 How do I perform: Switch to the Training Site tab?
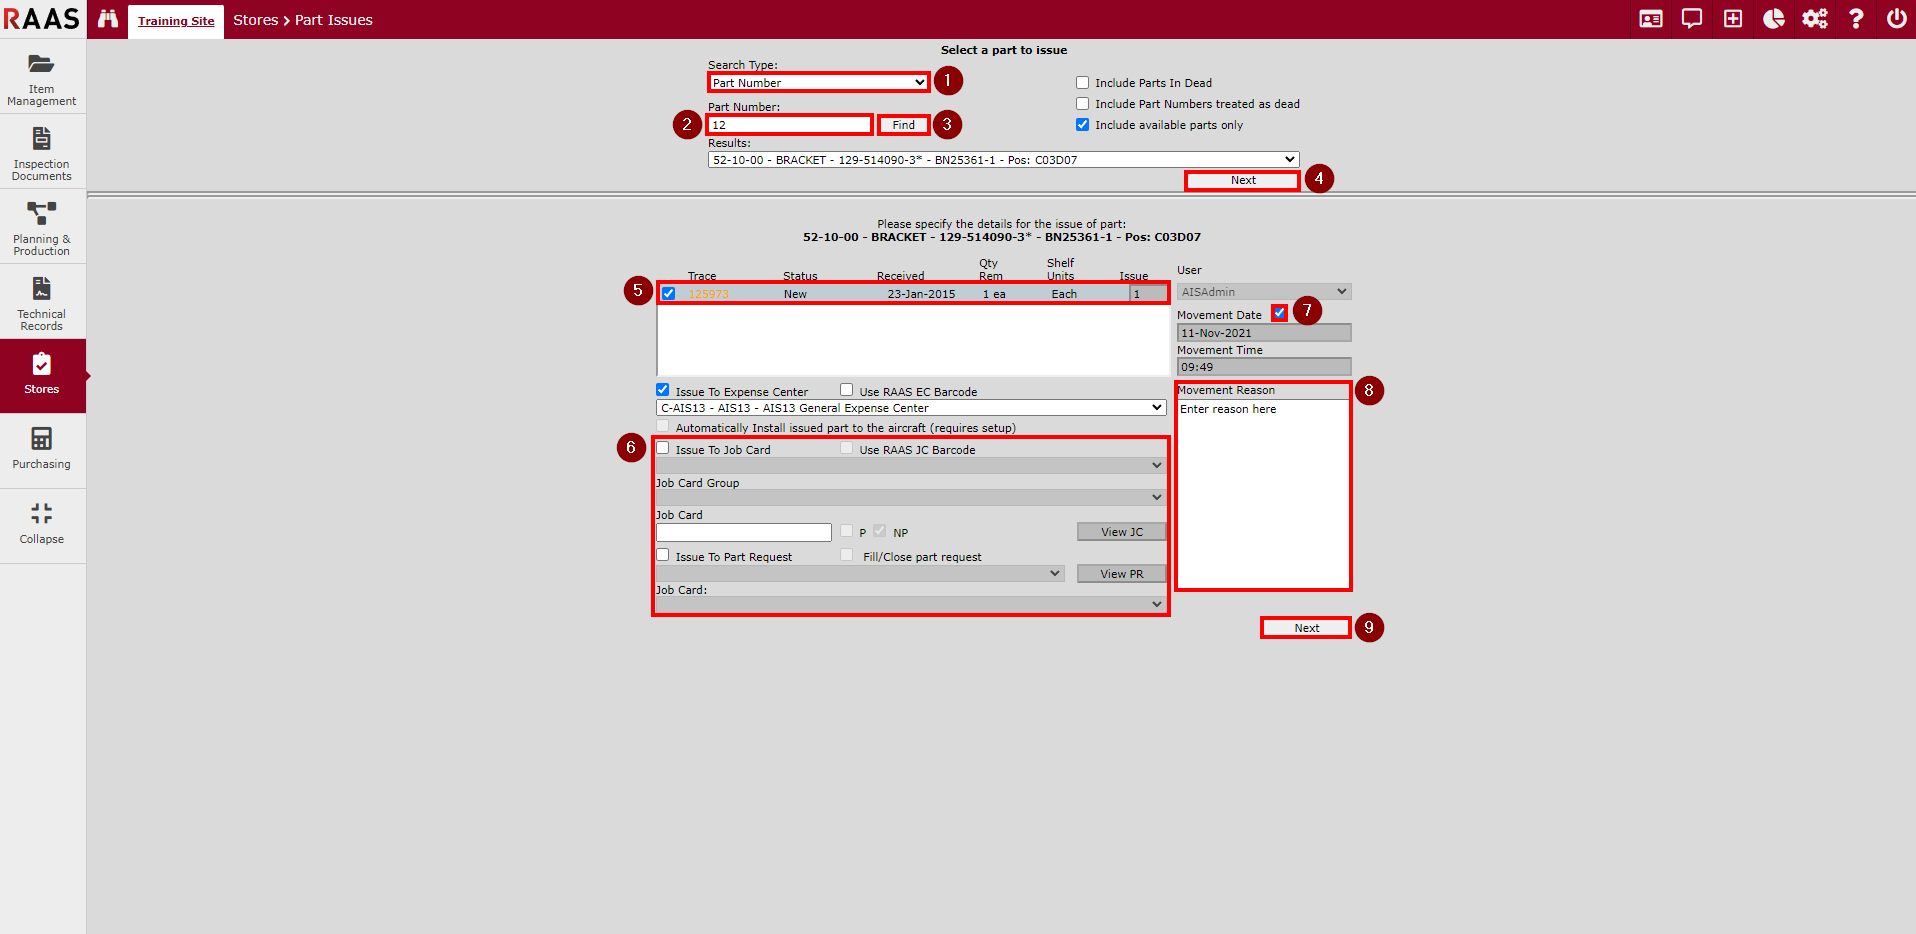176,21
